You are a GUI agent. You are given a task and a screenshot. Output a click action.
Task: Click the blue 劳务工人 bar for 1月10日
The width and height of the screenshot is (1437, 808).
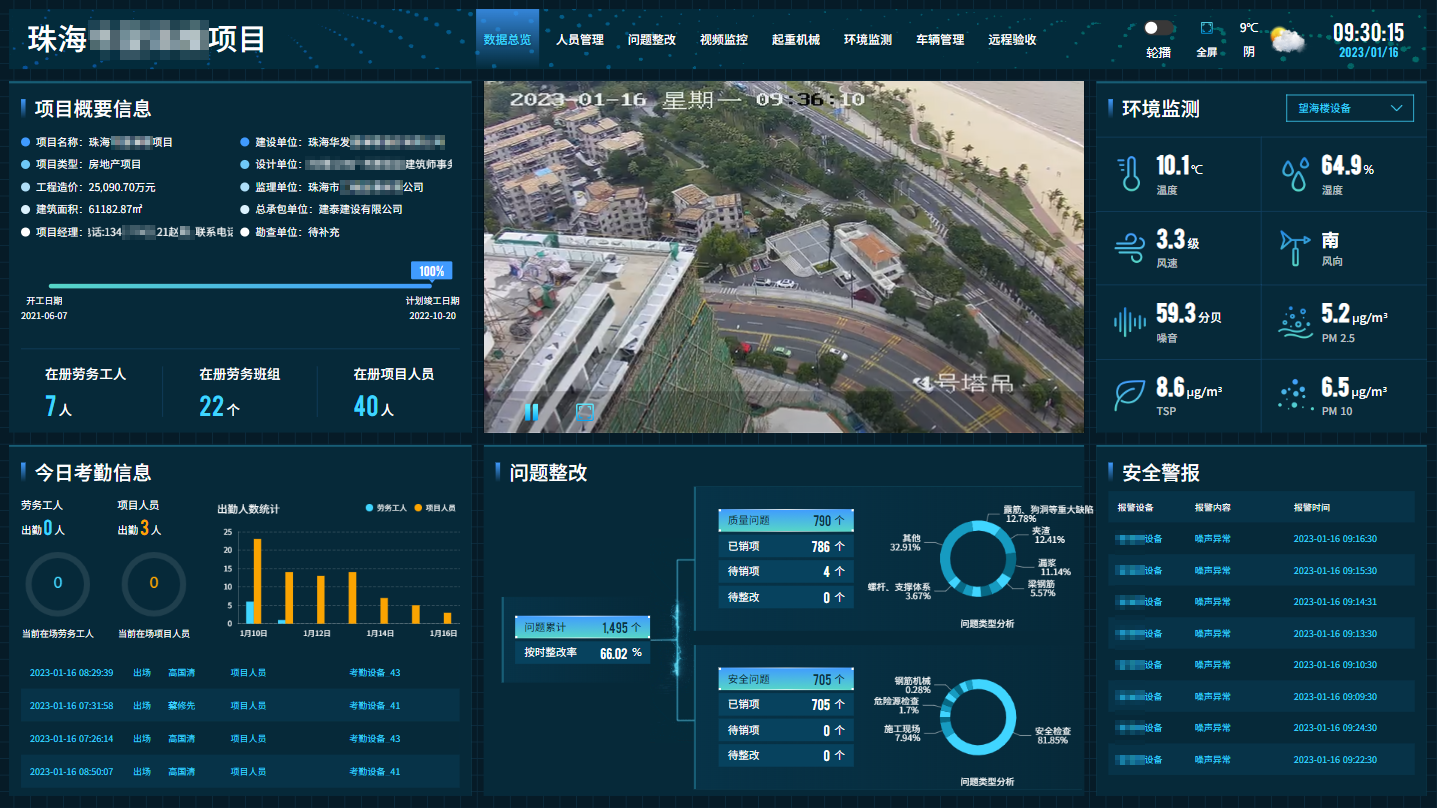click(249, 612)
